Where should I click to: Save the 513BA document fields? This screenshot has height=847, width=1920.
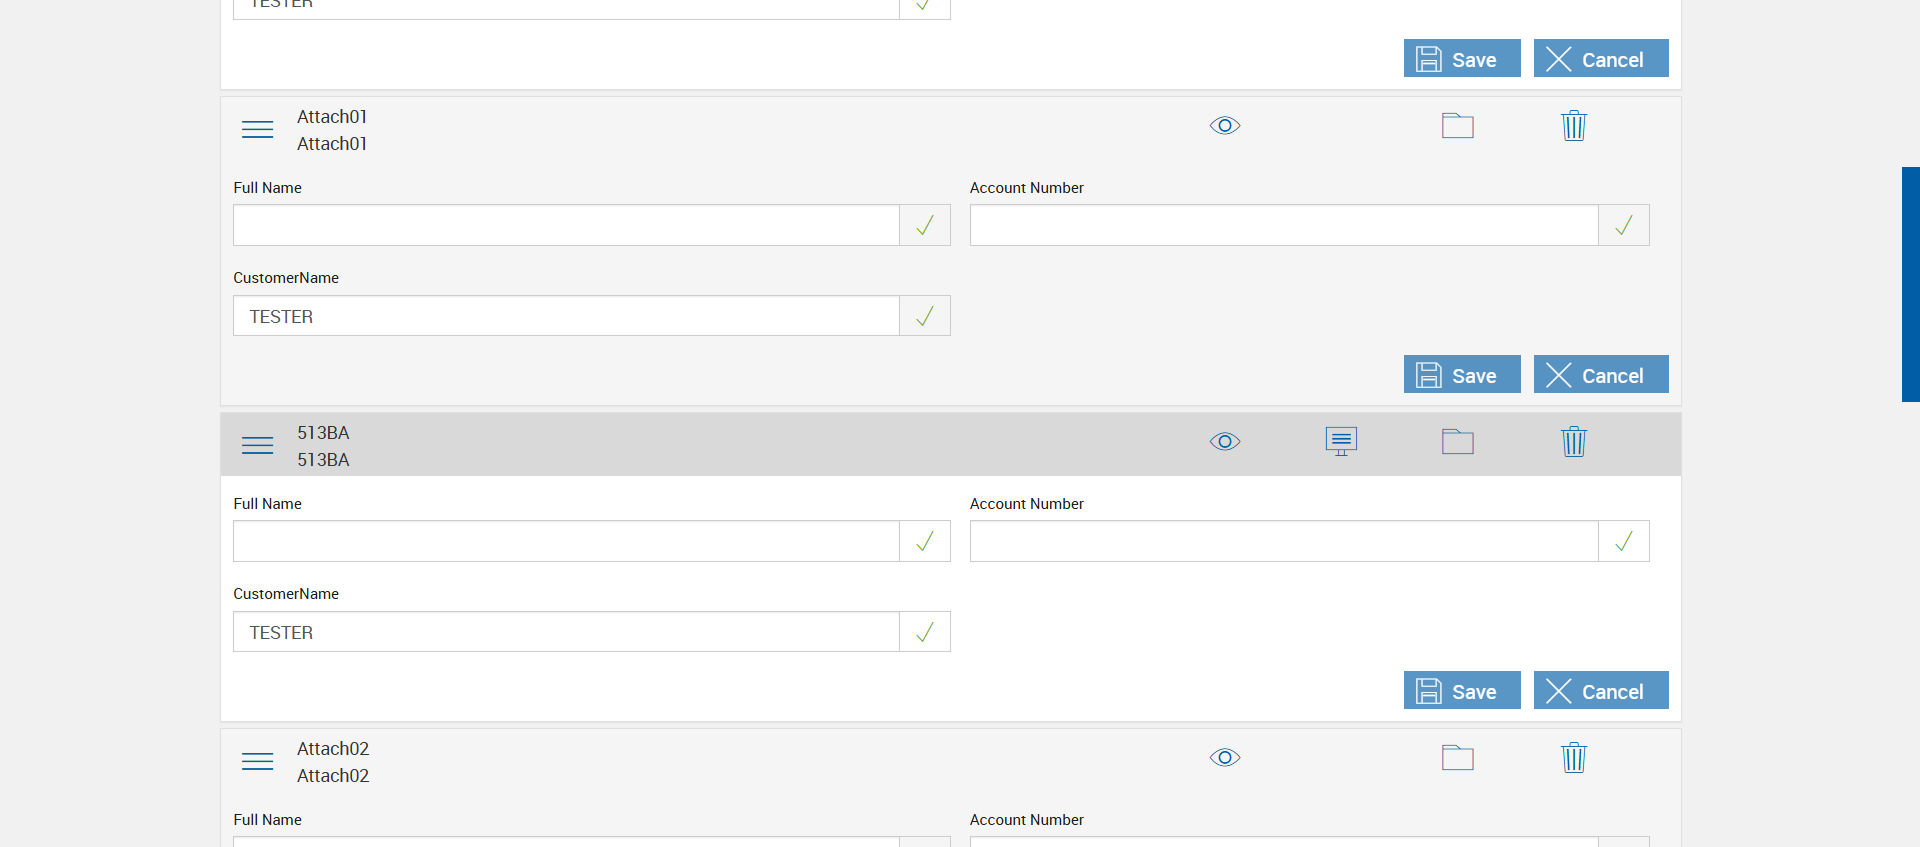[x=1461, y=691]
